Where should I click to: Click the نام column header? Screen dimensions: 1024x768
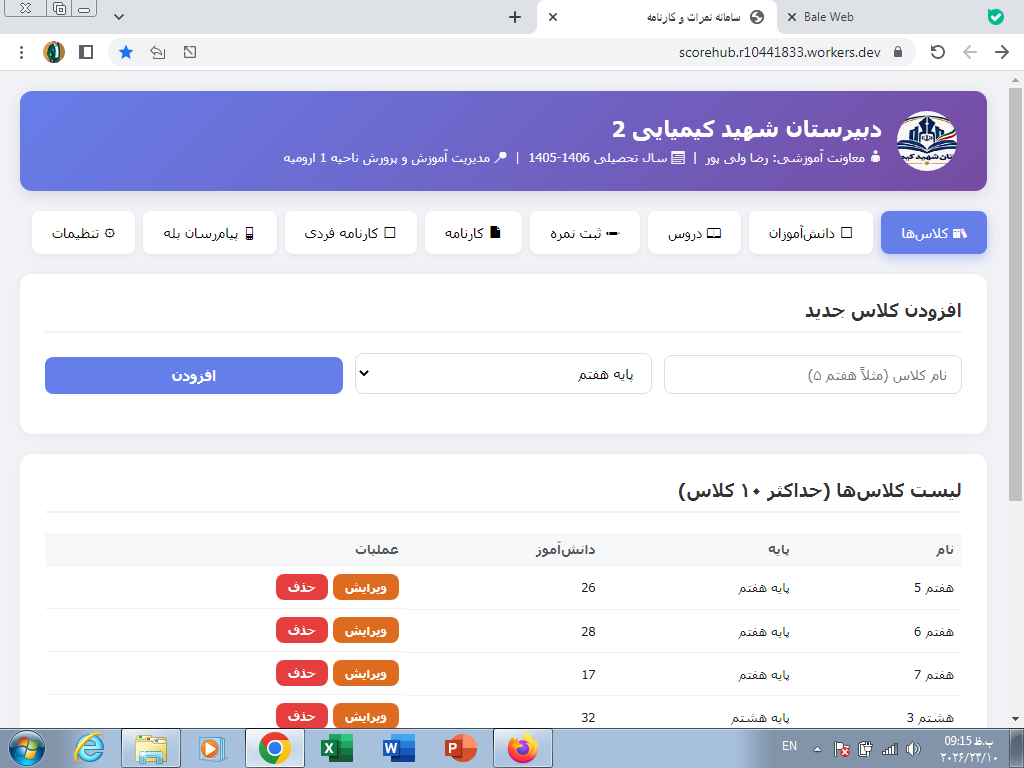pyautogui.click(x=944, y=550)
